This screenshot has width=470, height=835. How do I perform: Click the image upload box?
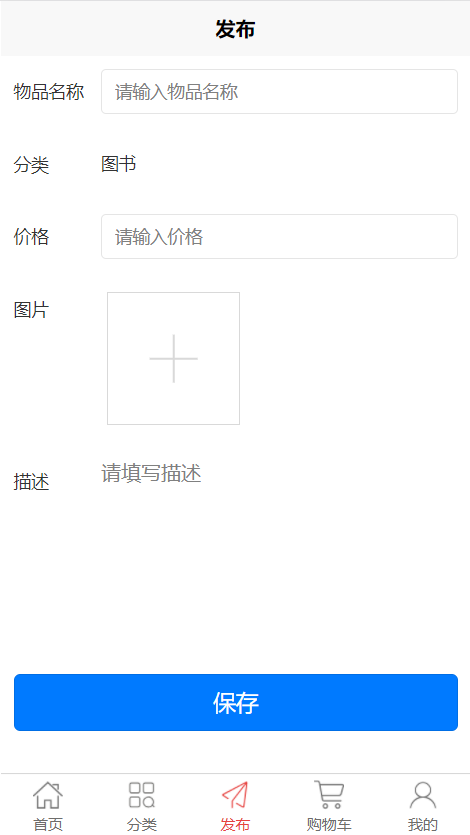click(174, 358)
